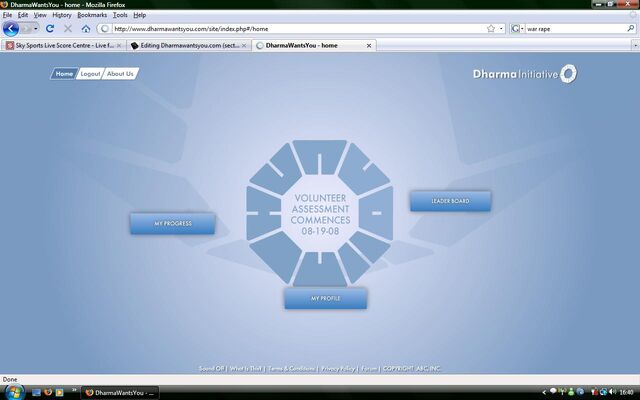Click the Done status bar text
This screenshot has height=400, width=640.
(x=10, y=379)
